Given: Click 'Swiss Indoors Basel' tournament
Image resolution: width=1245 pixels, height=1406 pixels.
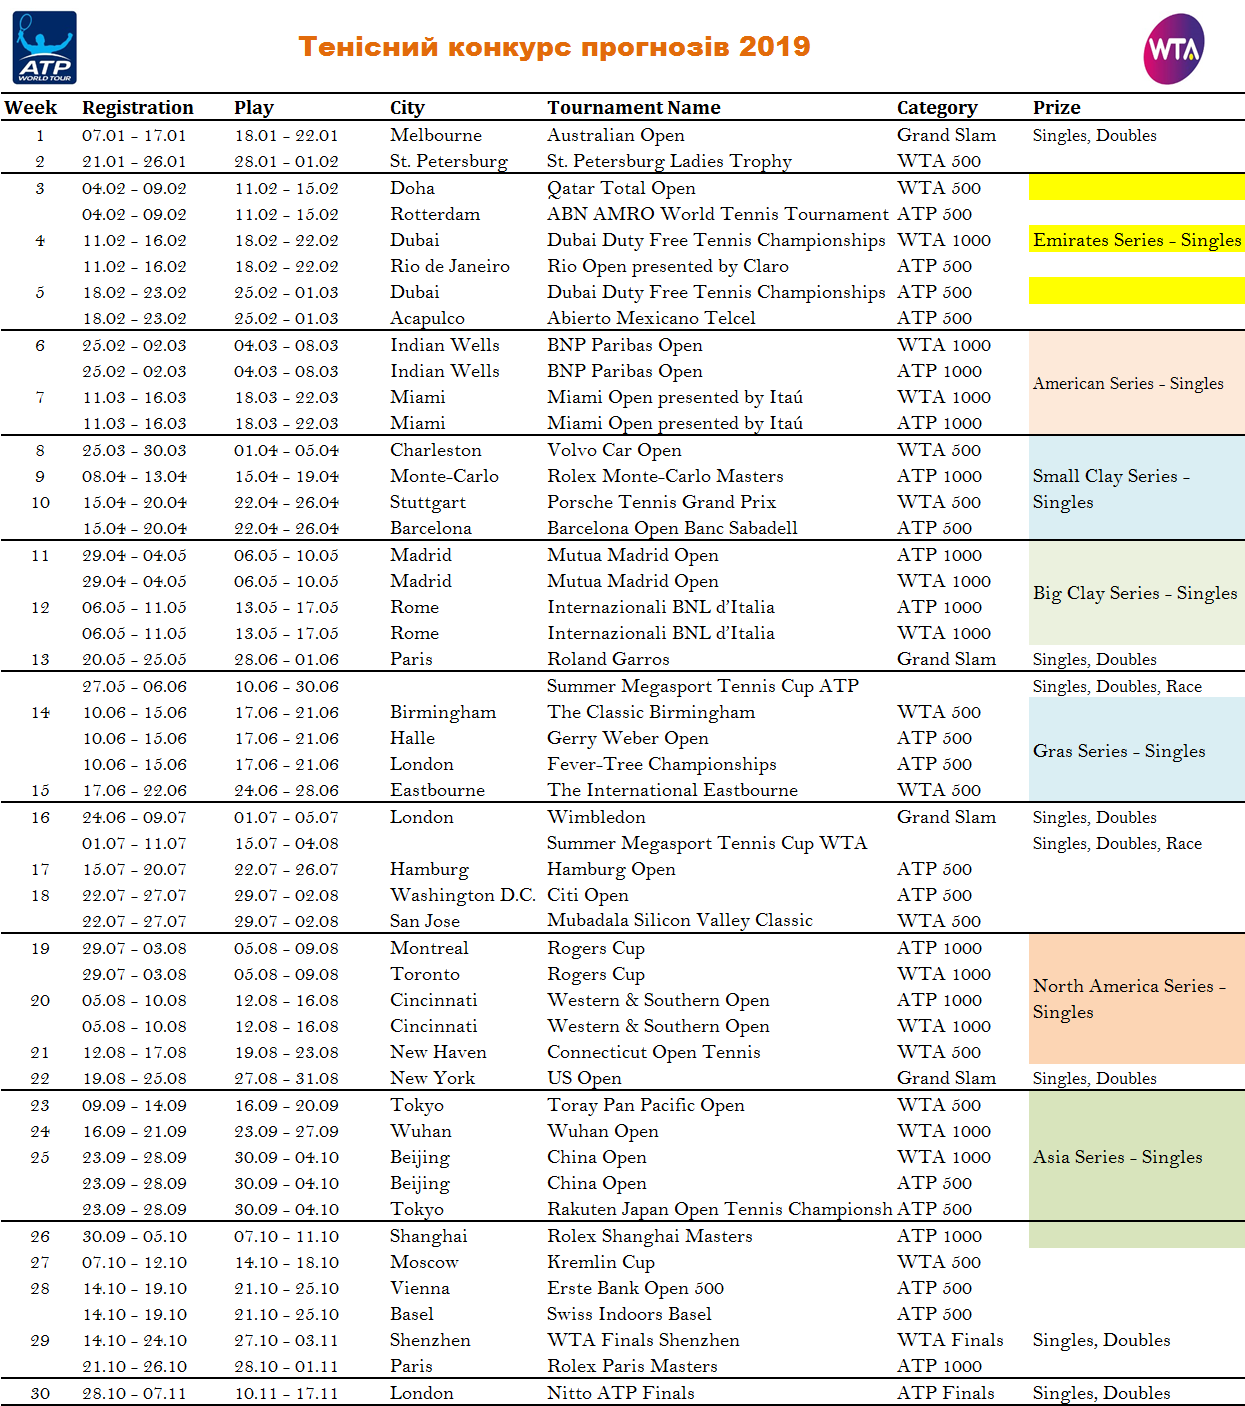Looking at the screenshot, I should tap(629, 1314).
